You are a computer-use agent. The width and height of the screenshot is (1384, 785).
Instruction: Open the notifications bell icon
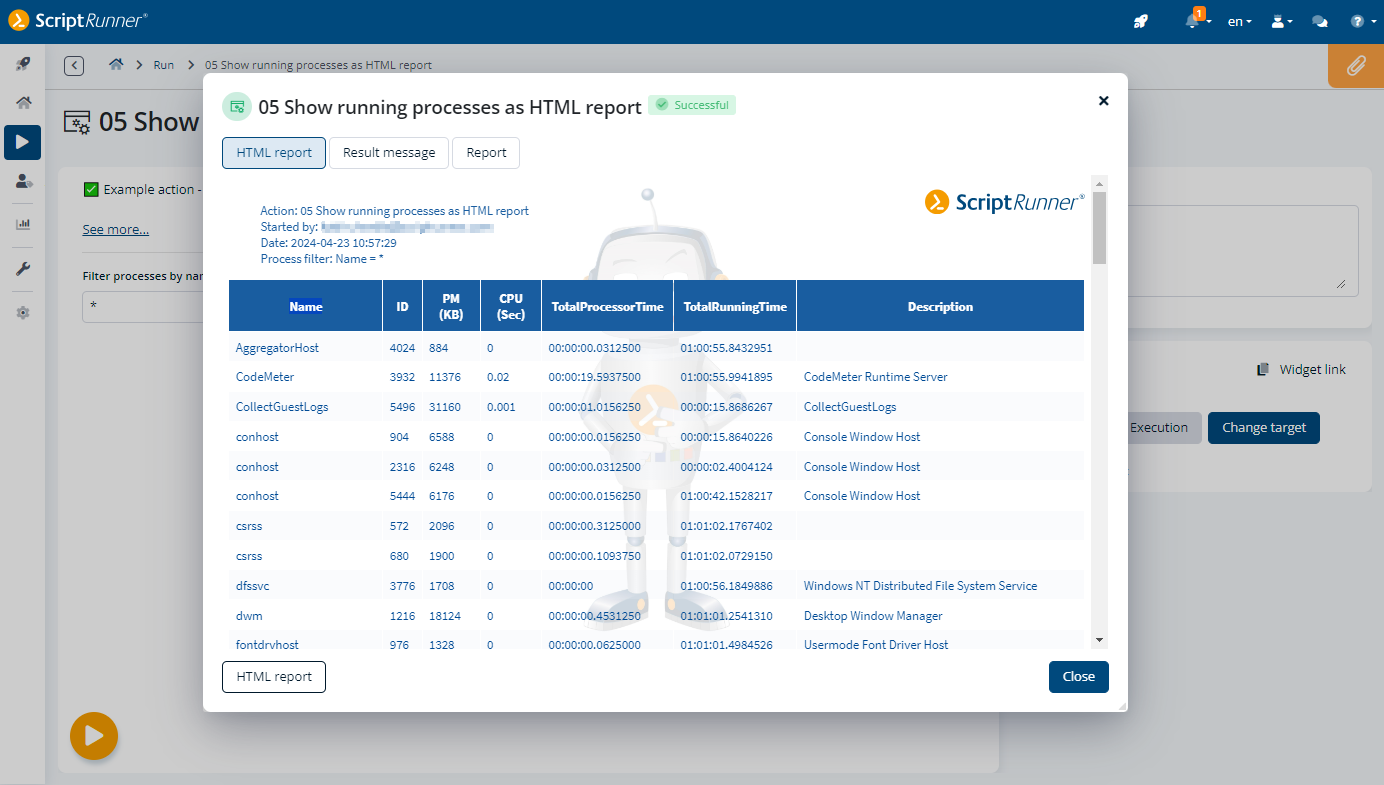[x=1192, y=21]
